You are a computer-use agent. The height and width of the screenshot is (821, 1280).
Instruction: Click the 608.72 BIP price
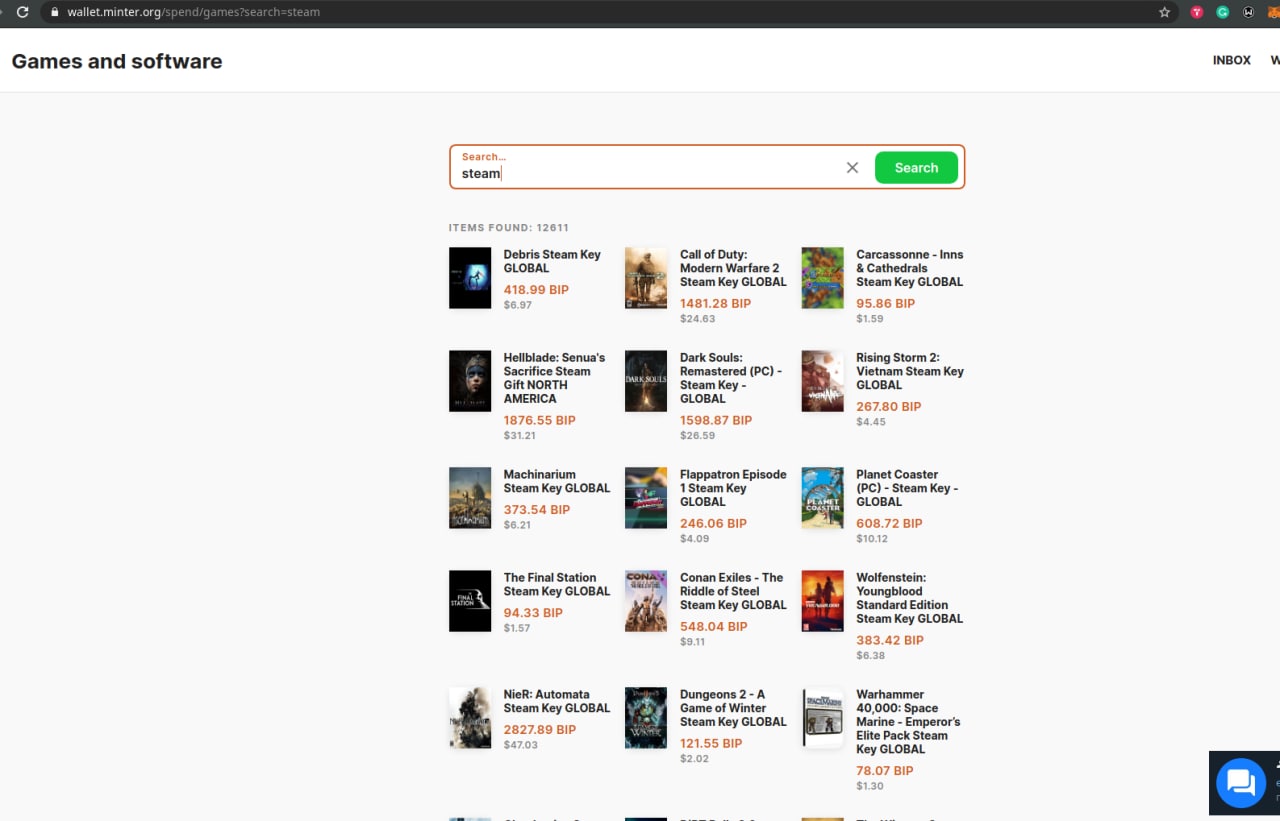point(889,523)
